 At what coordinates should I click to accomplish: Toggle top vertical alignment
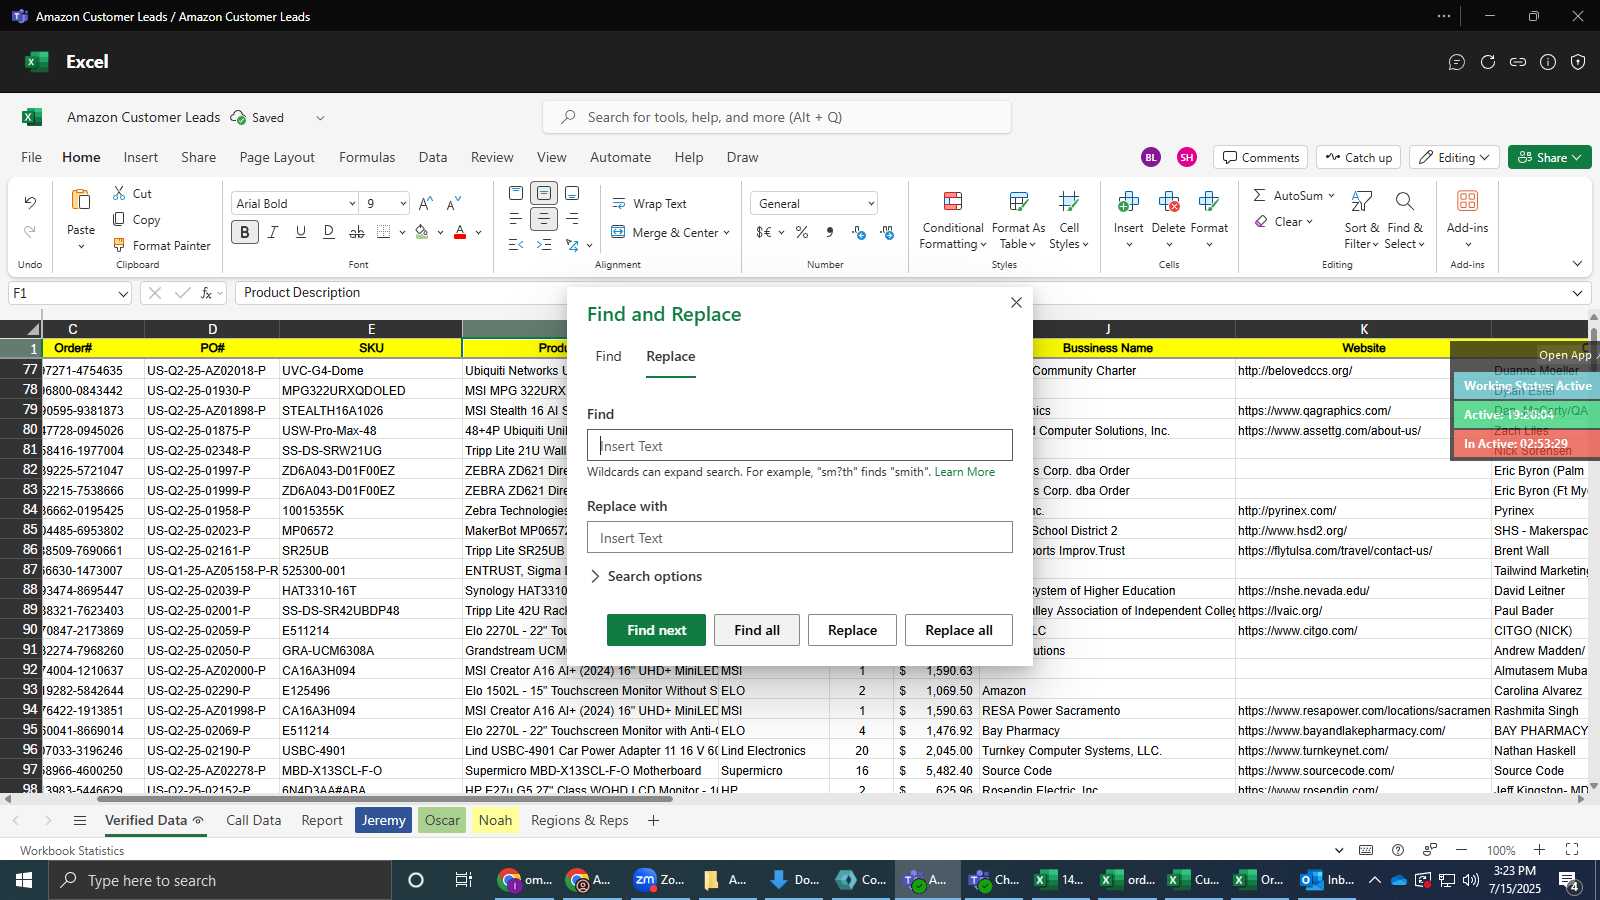point(516,193)
